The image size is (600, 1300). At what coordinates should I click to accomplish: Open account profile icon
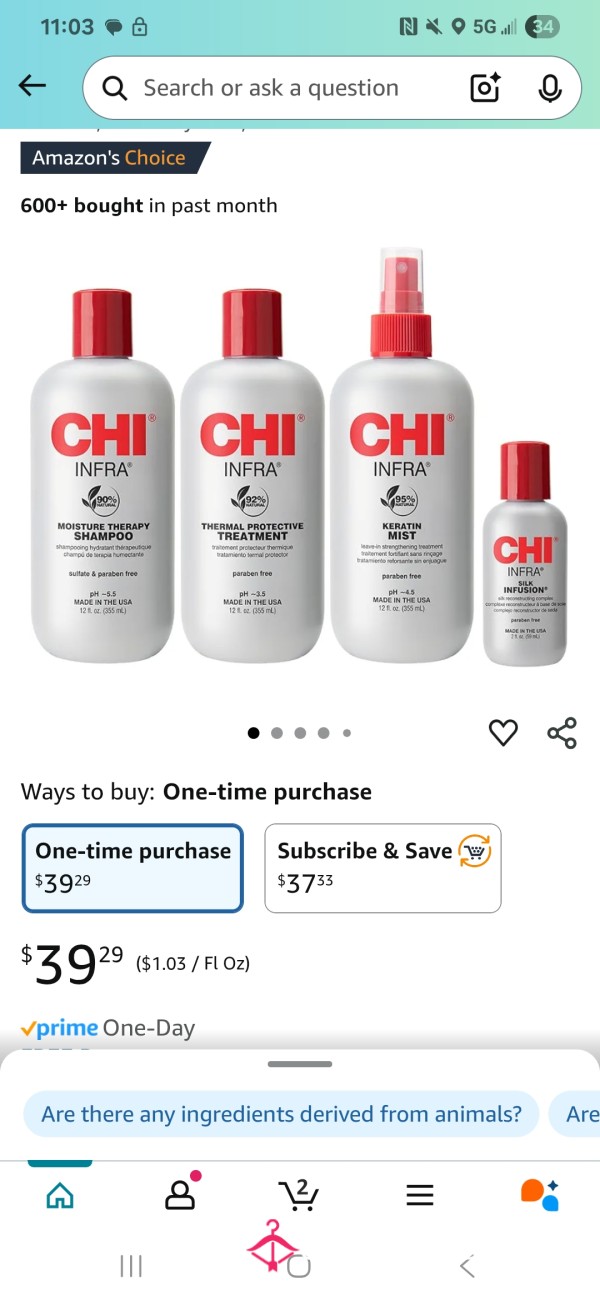coord(180,1193)
